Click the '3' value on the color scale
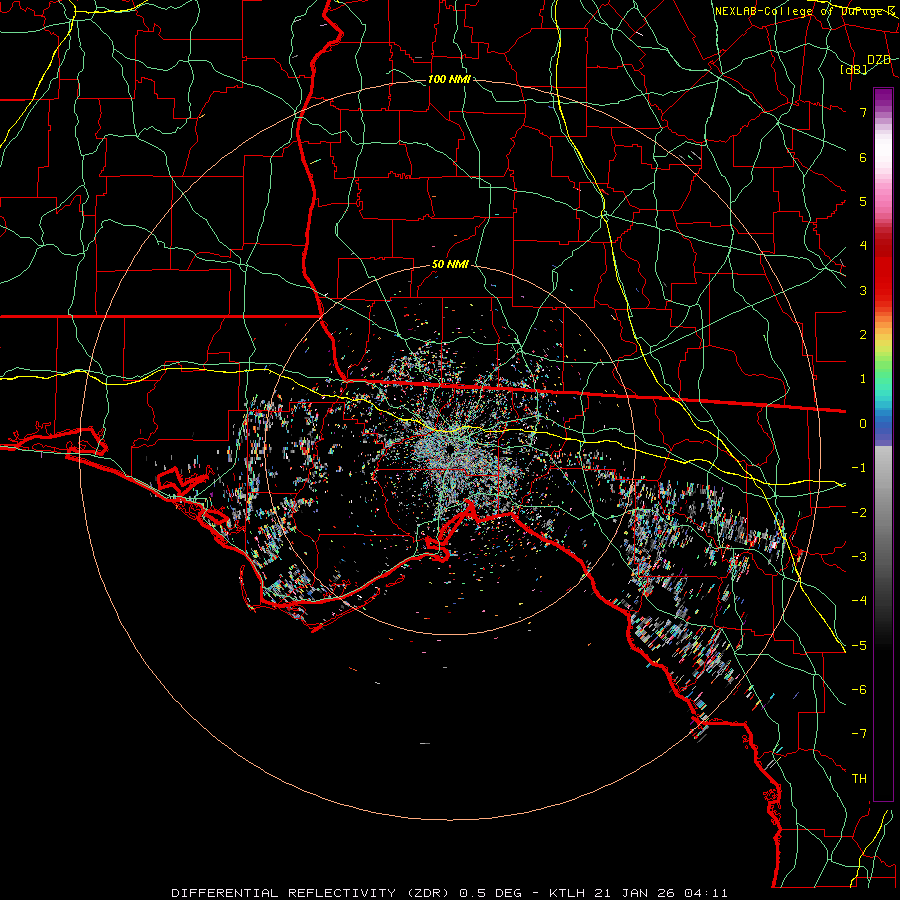The height and width of the screenshot is (900, 900). point(863,290)
